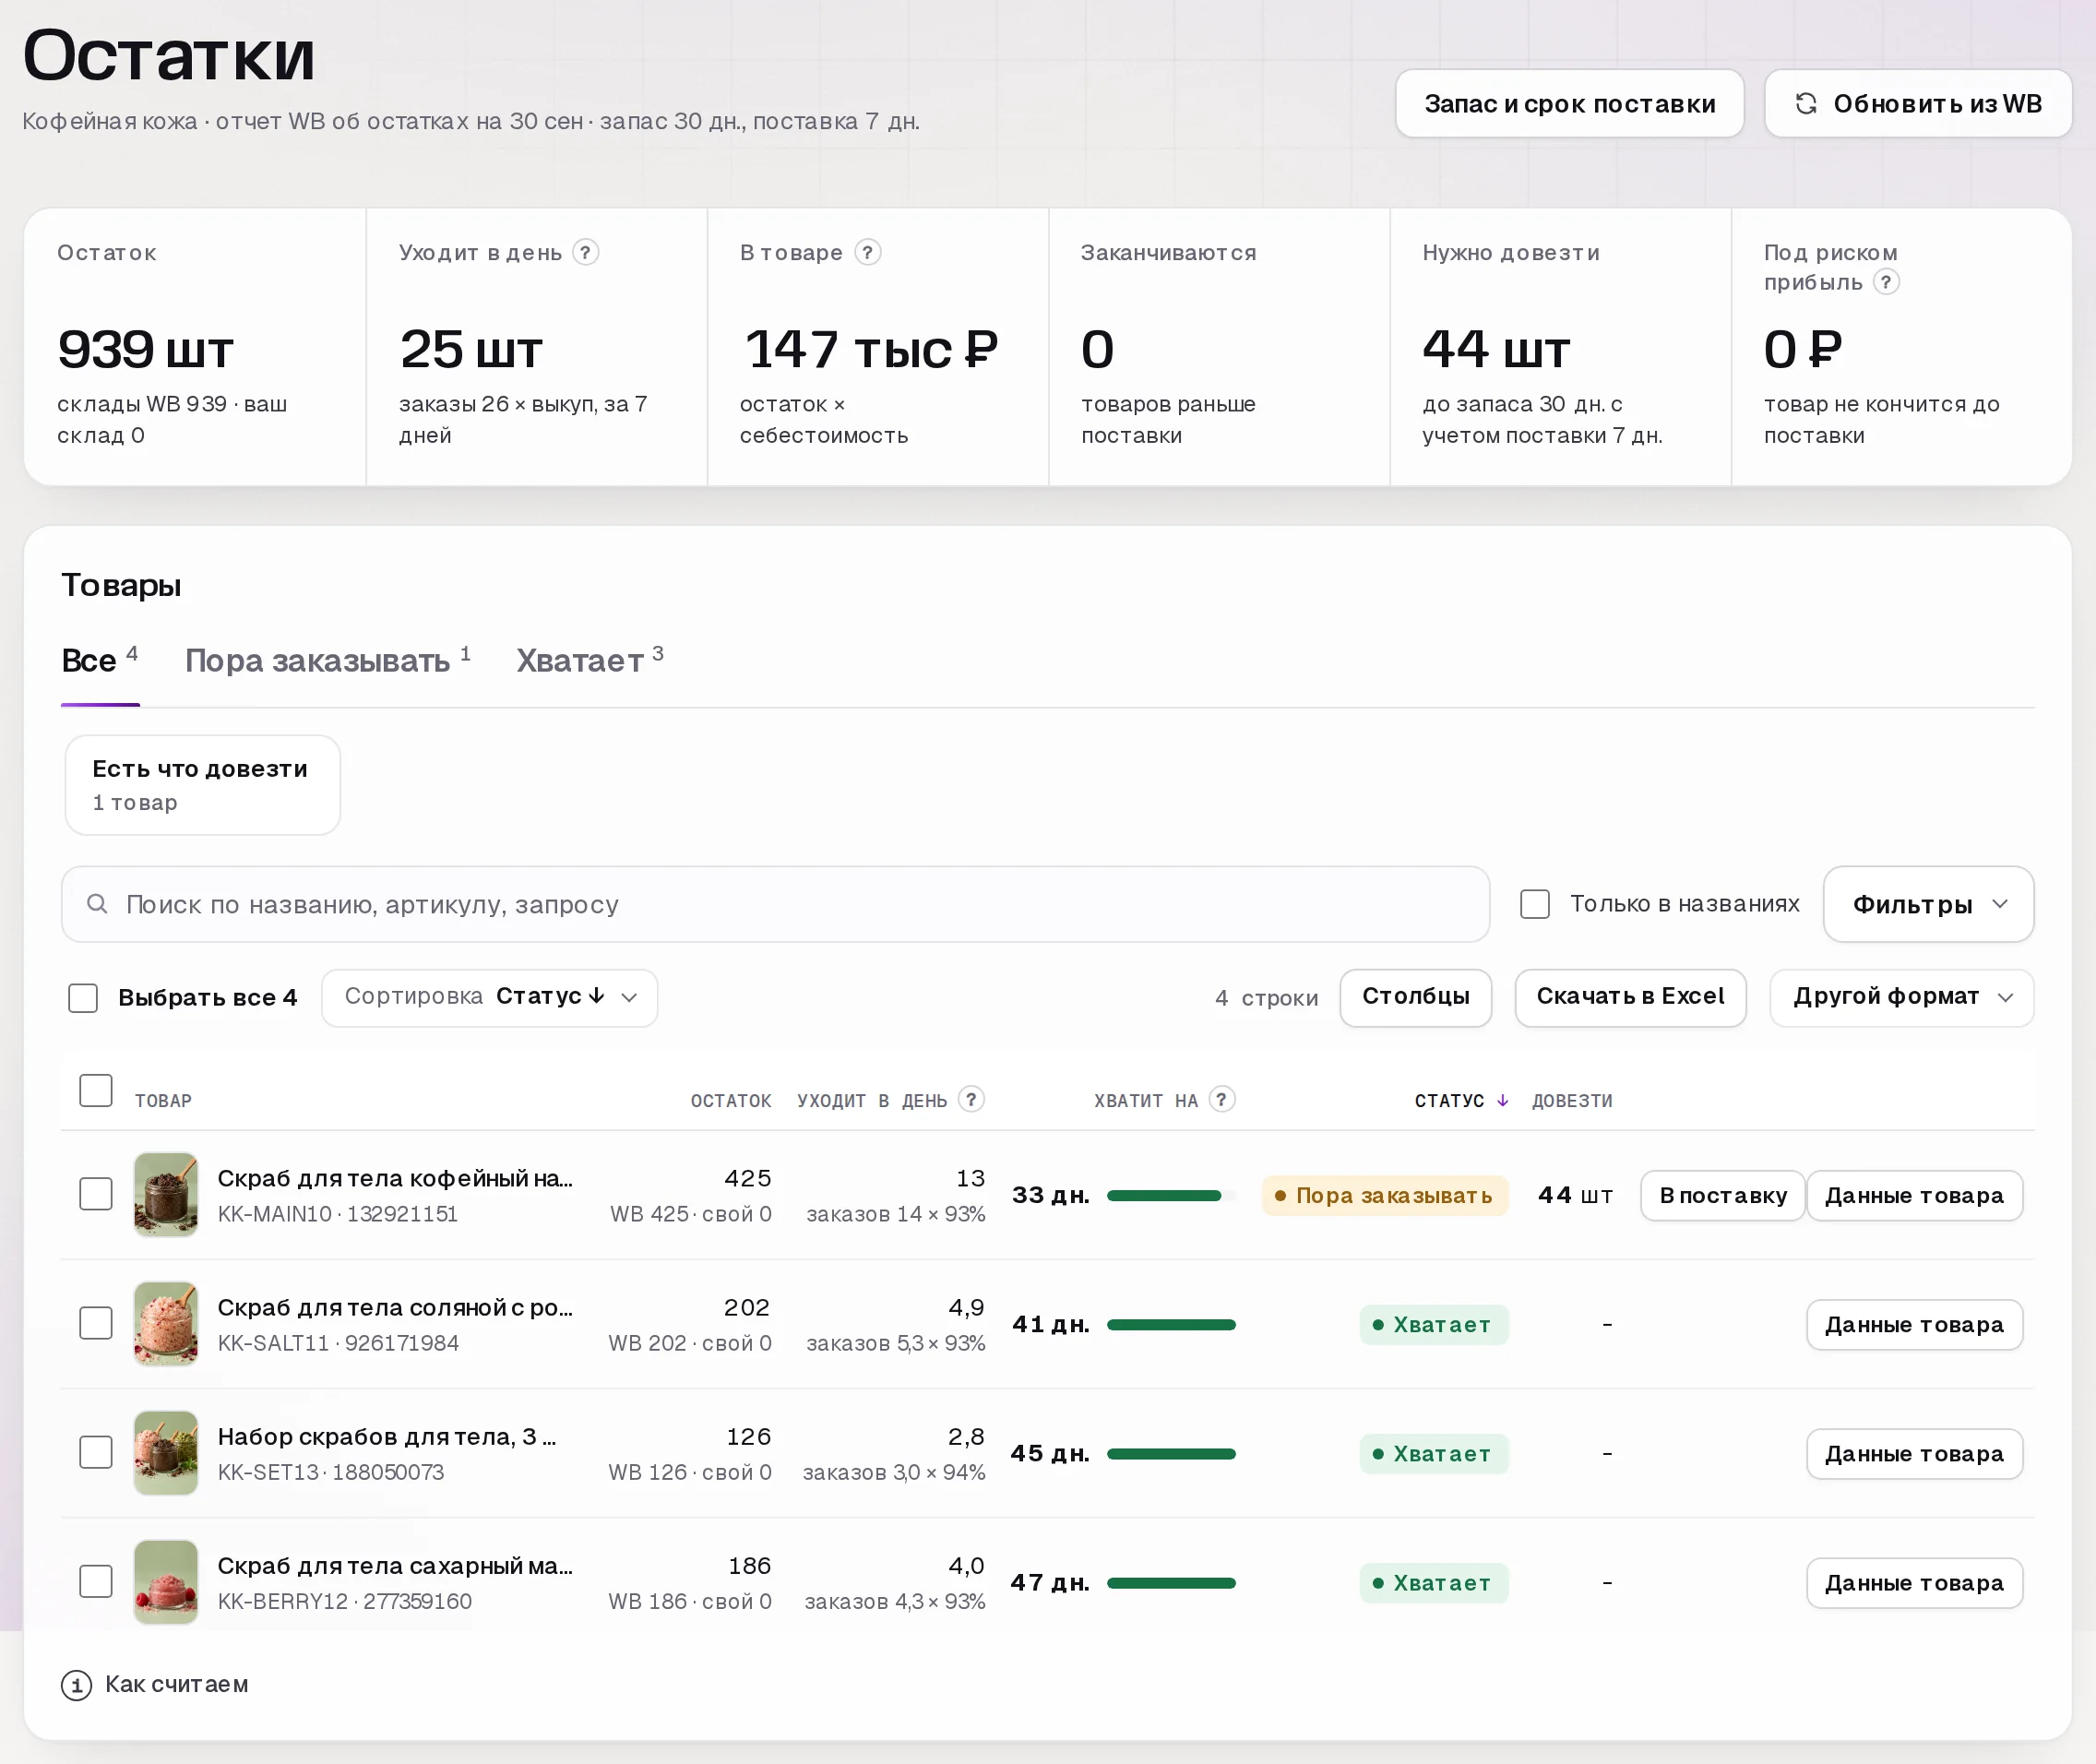The height and width of the screenshot is (1764, 2096).
Task: Click В поставку for coffee scrub
Action: pyautogui.click(x=1722, y=1195)
